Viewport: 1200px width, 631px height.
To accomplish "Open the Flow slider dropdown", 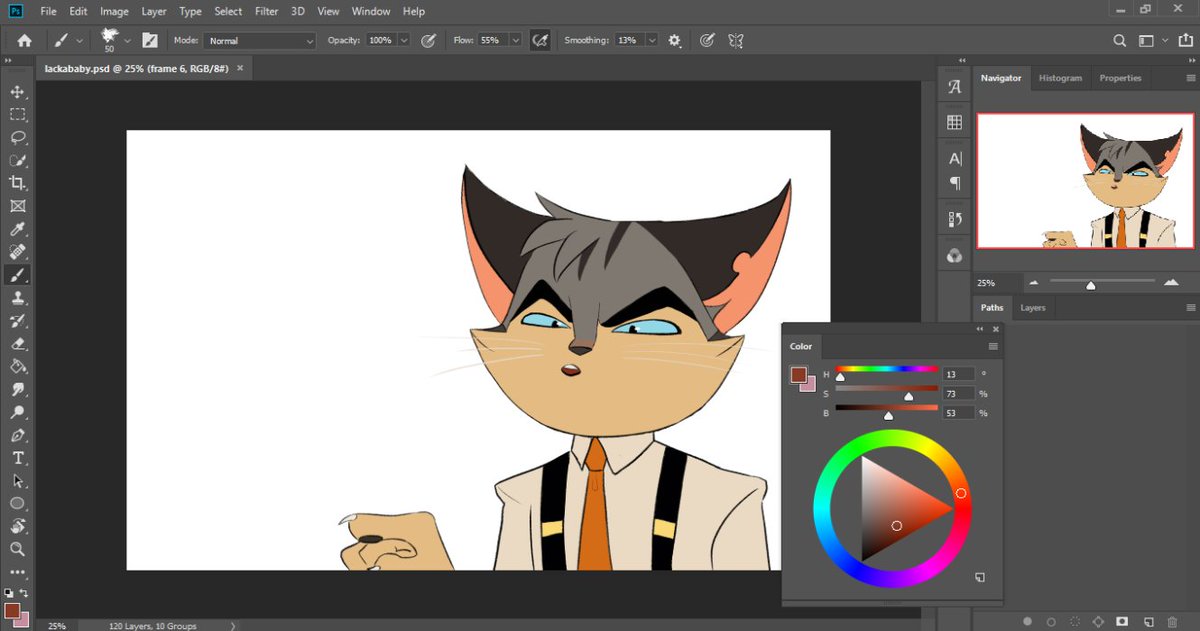I will coord(516,41).
